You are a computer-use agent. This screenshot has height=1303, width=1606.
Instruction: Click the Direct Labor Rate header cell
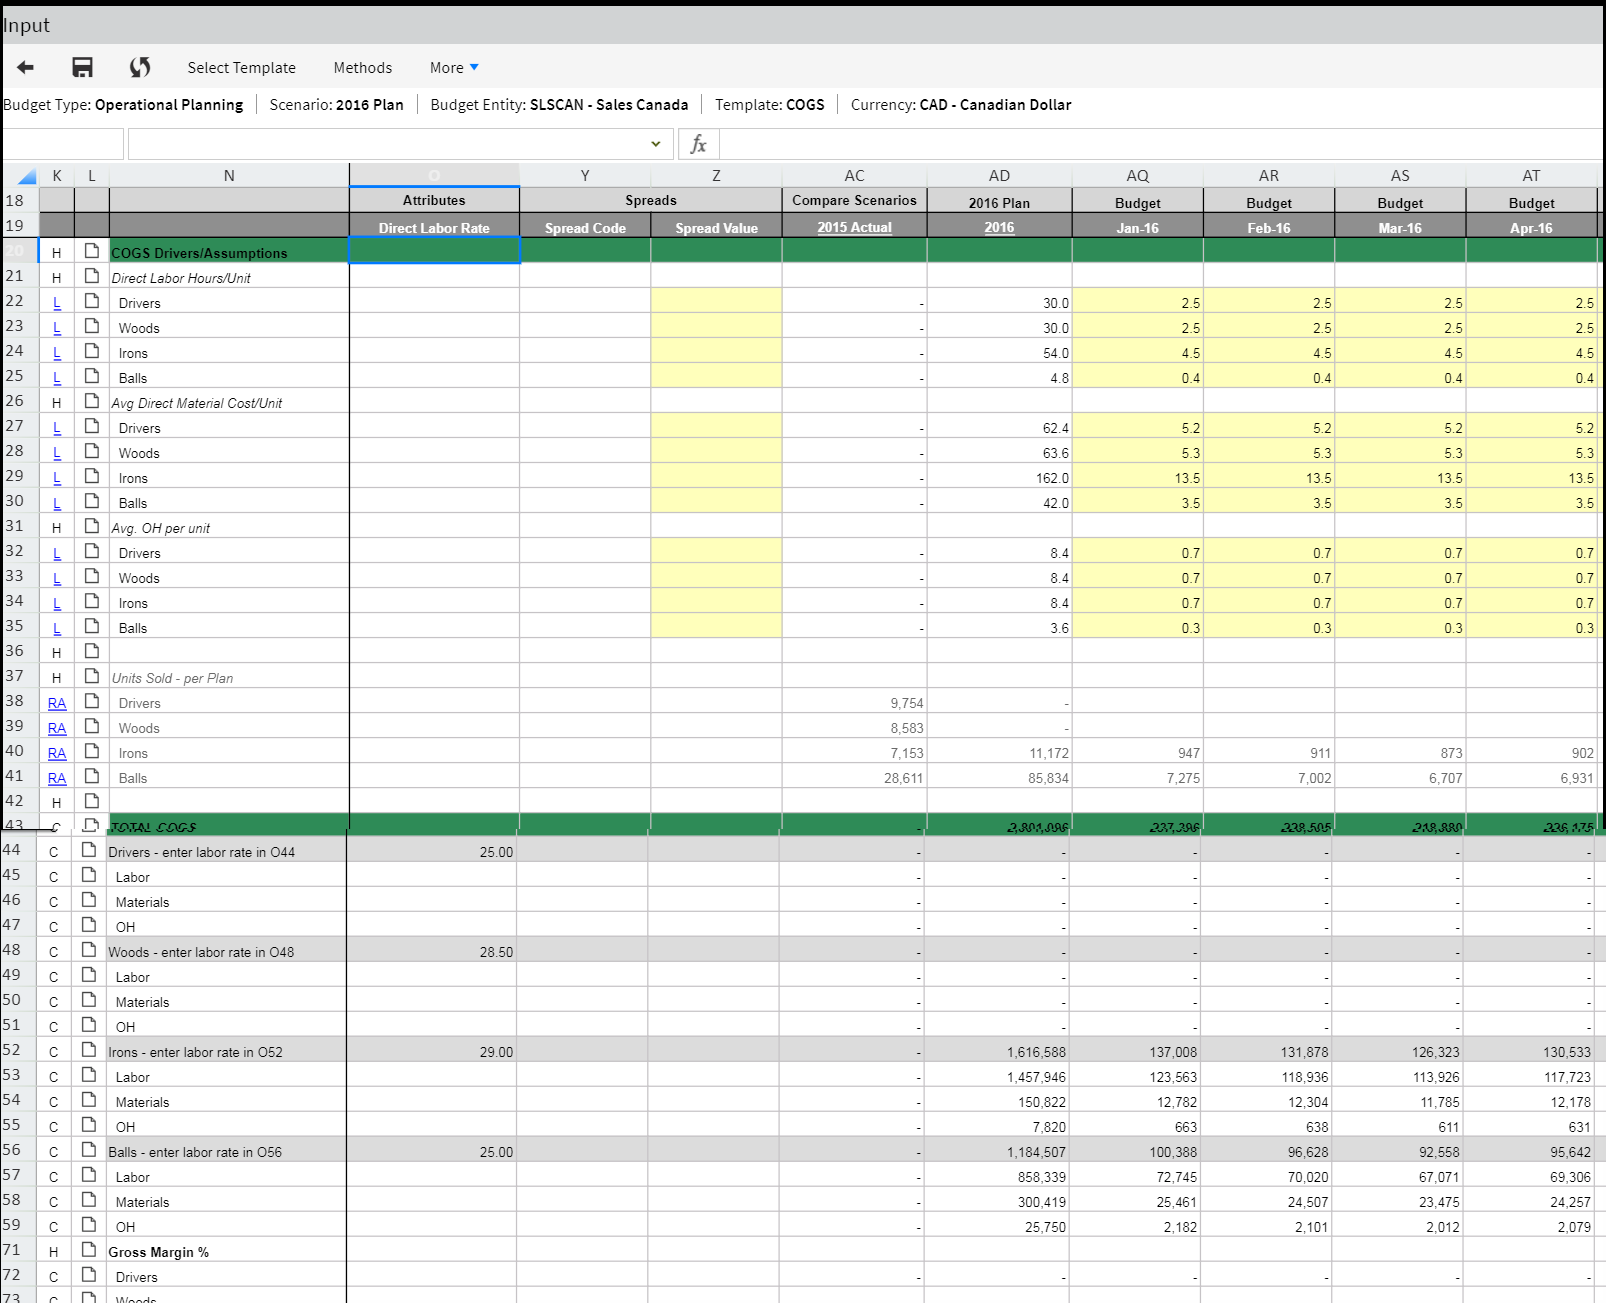434,228
